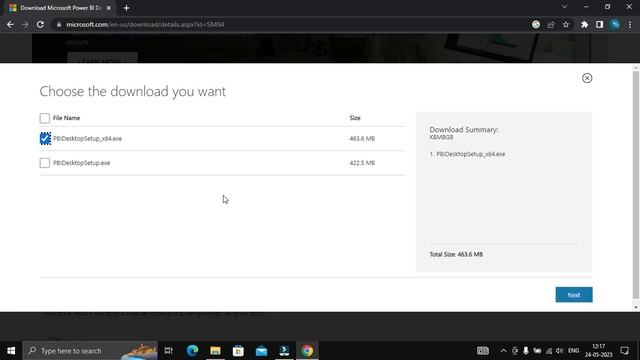Select the PBIDesktopSetup_x64.exe file name
This screenshot has height=360, width=640.
point(87,139)
